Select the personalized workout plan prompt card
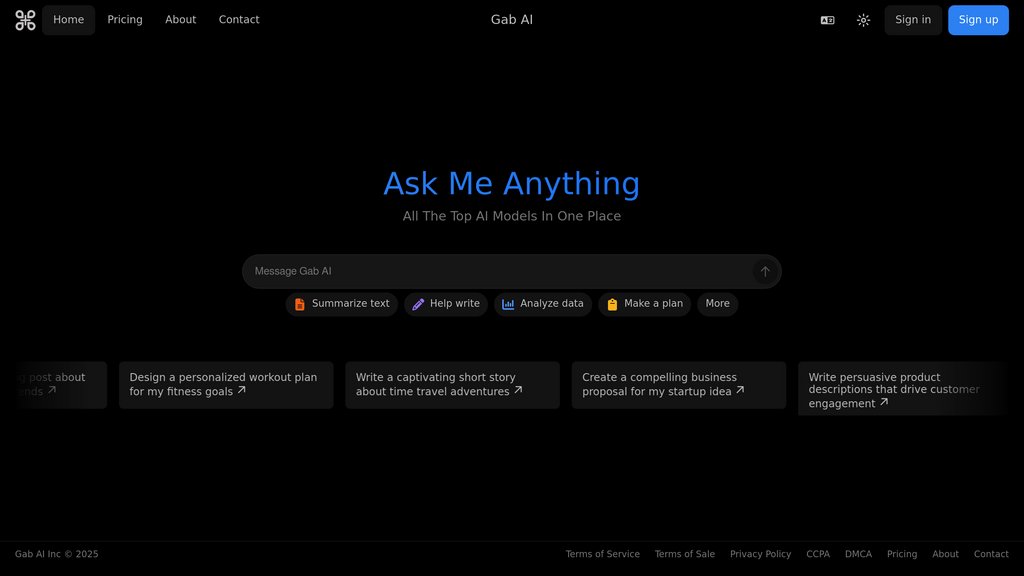 click(226, 385)
